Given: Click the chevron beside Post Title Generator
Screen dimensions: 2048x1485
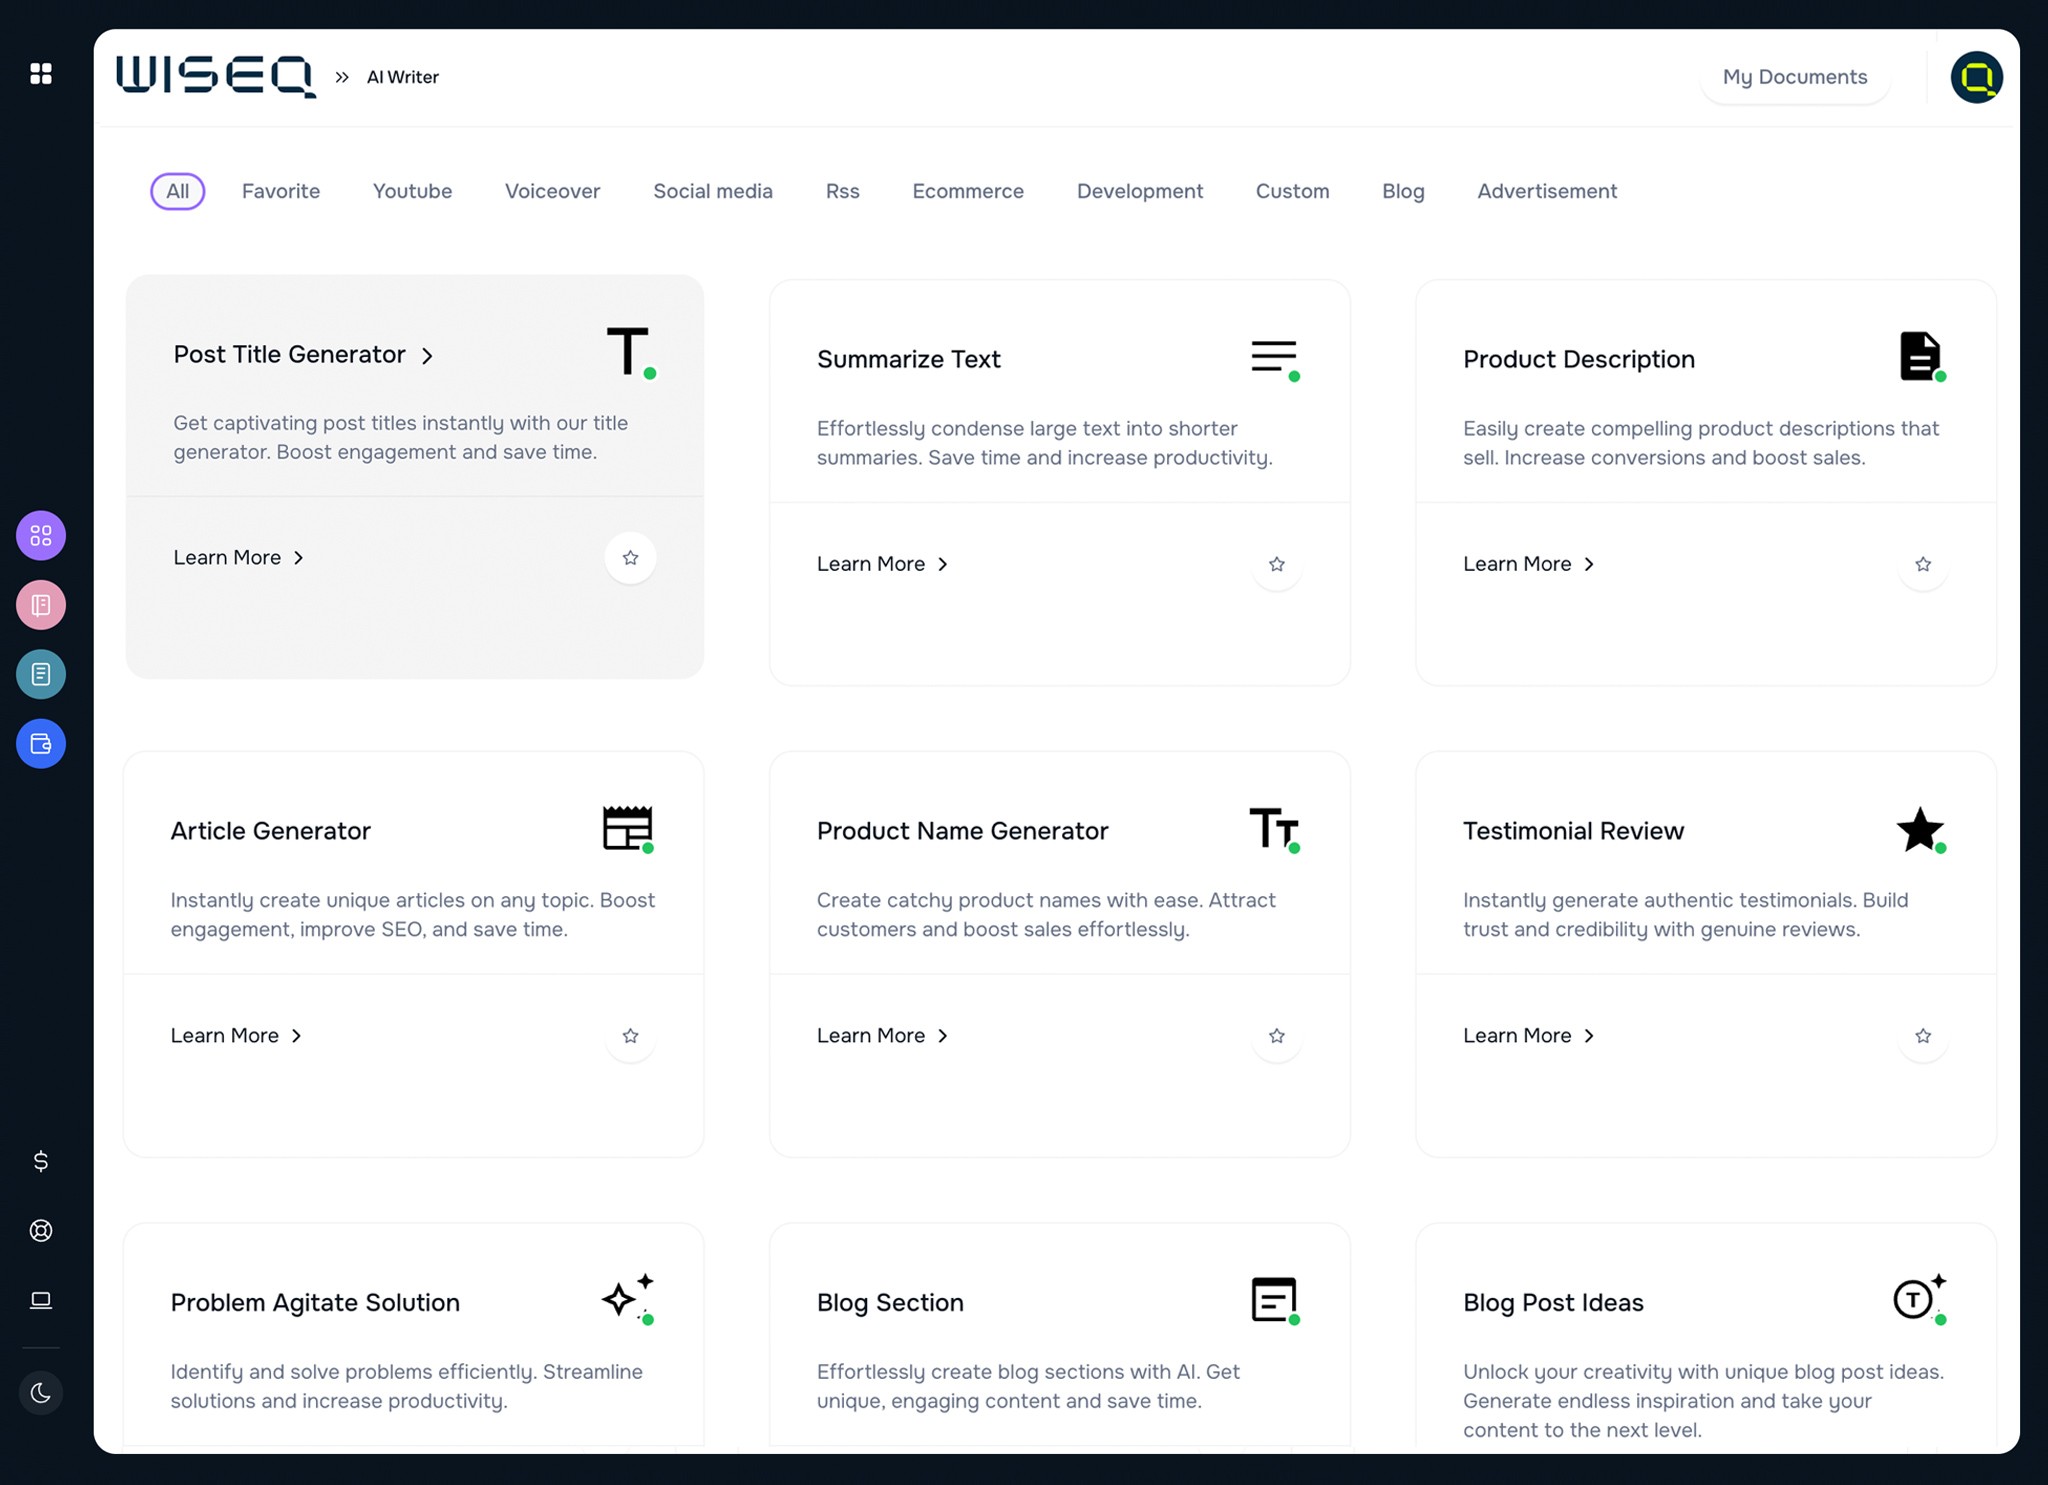Looking at the screenshot, I should click(428, 356).
